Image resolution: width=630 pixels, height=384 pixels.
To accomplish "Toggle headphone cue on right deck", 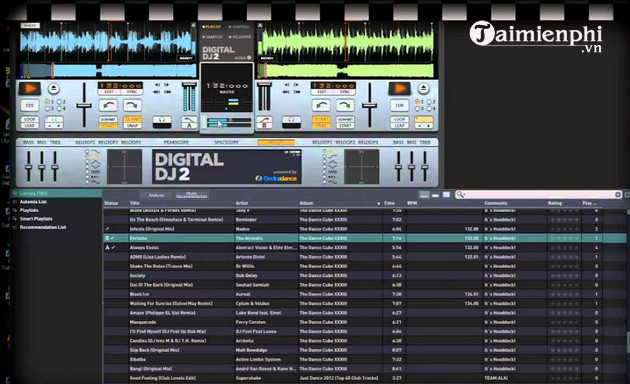I will (291, 122).
